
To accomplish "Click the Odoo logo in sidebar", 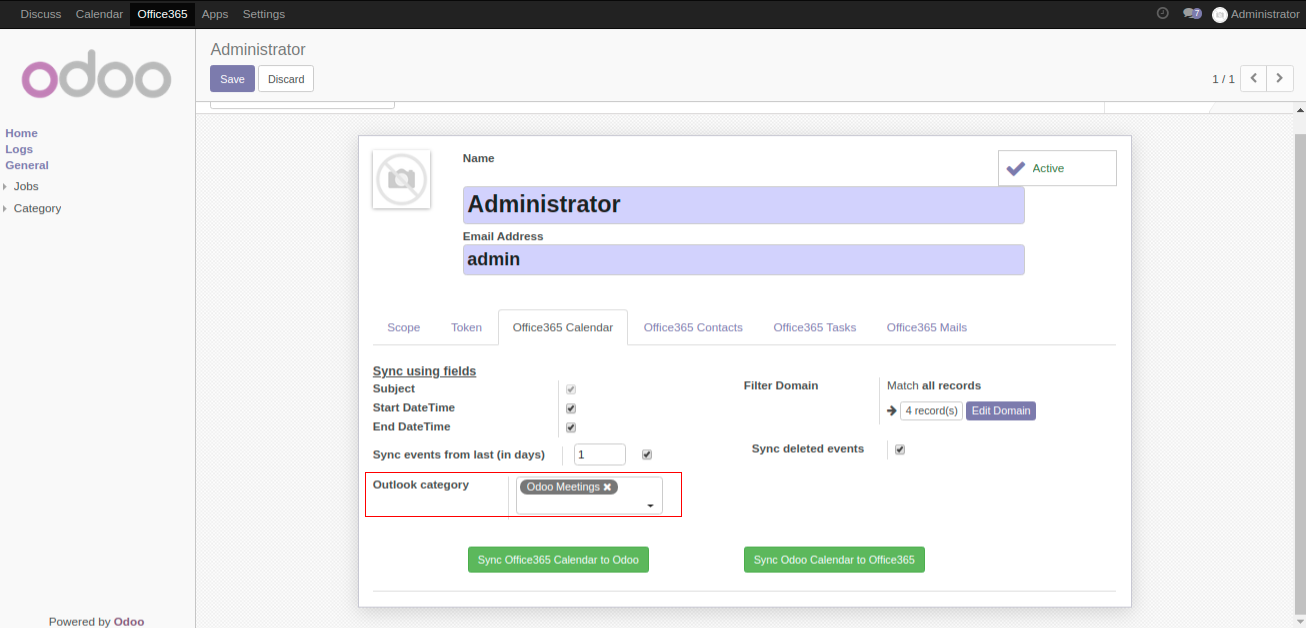I will click(x=97, y=78).
